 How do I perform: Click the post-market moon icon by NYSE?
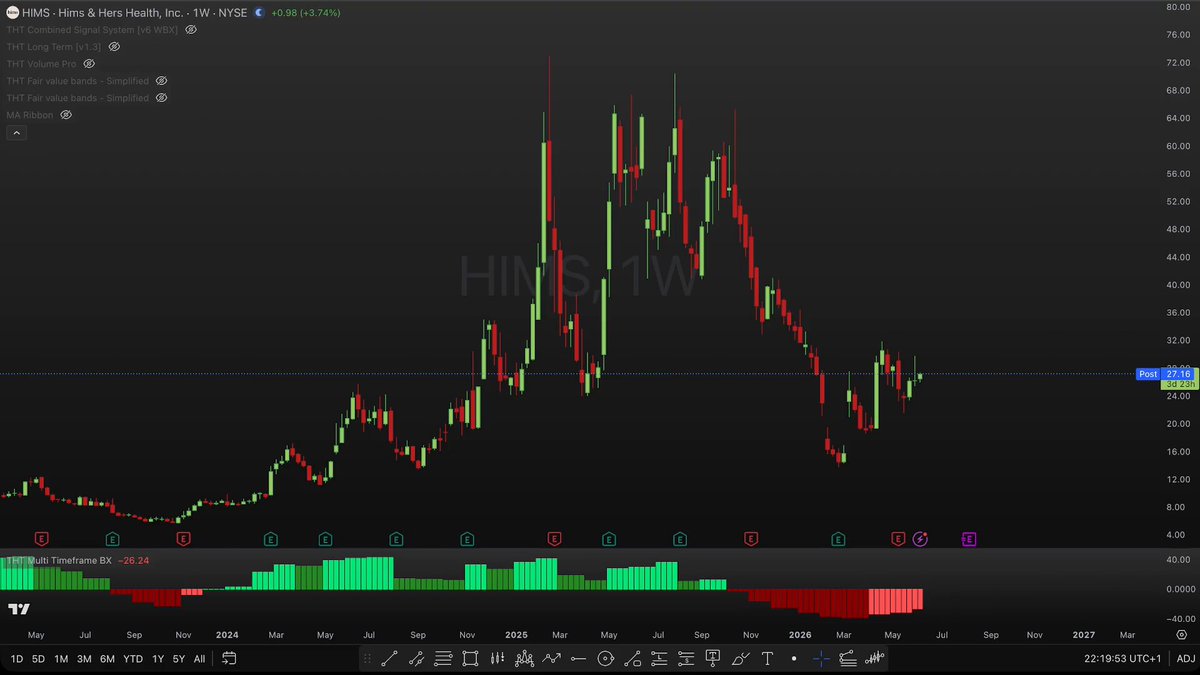(x=259, y=13)
